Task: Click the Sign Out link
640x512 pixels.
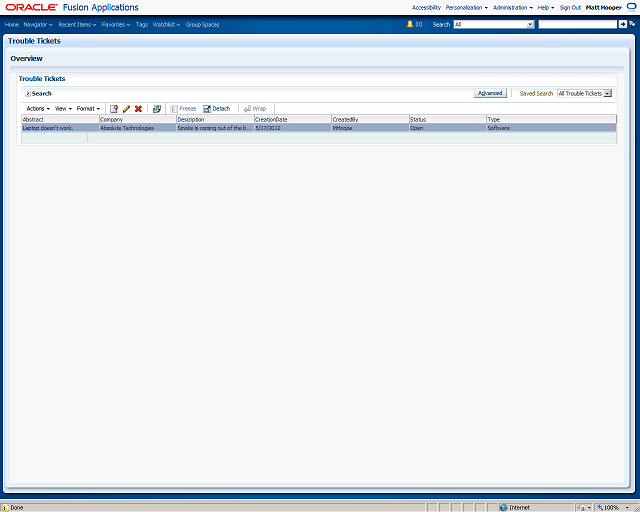Action: (570, 7)
